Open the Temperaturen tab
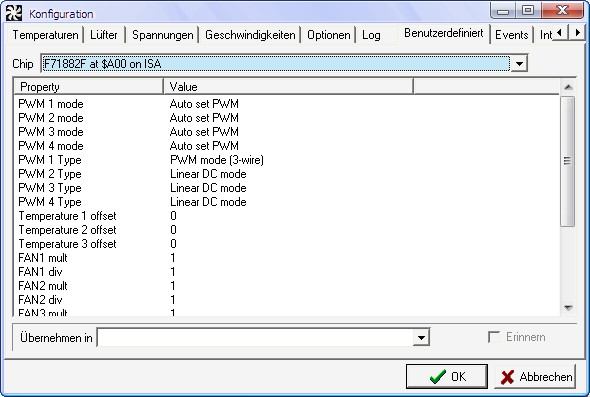The image size is (590, 397). click(45, 35)
